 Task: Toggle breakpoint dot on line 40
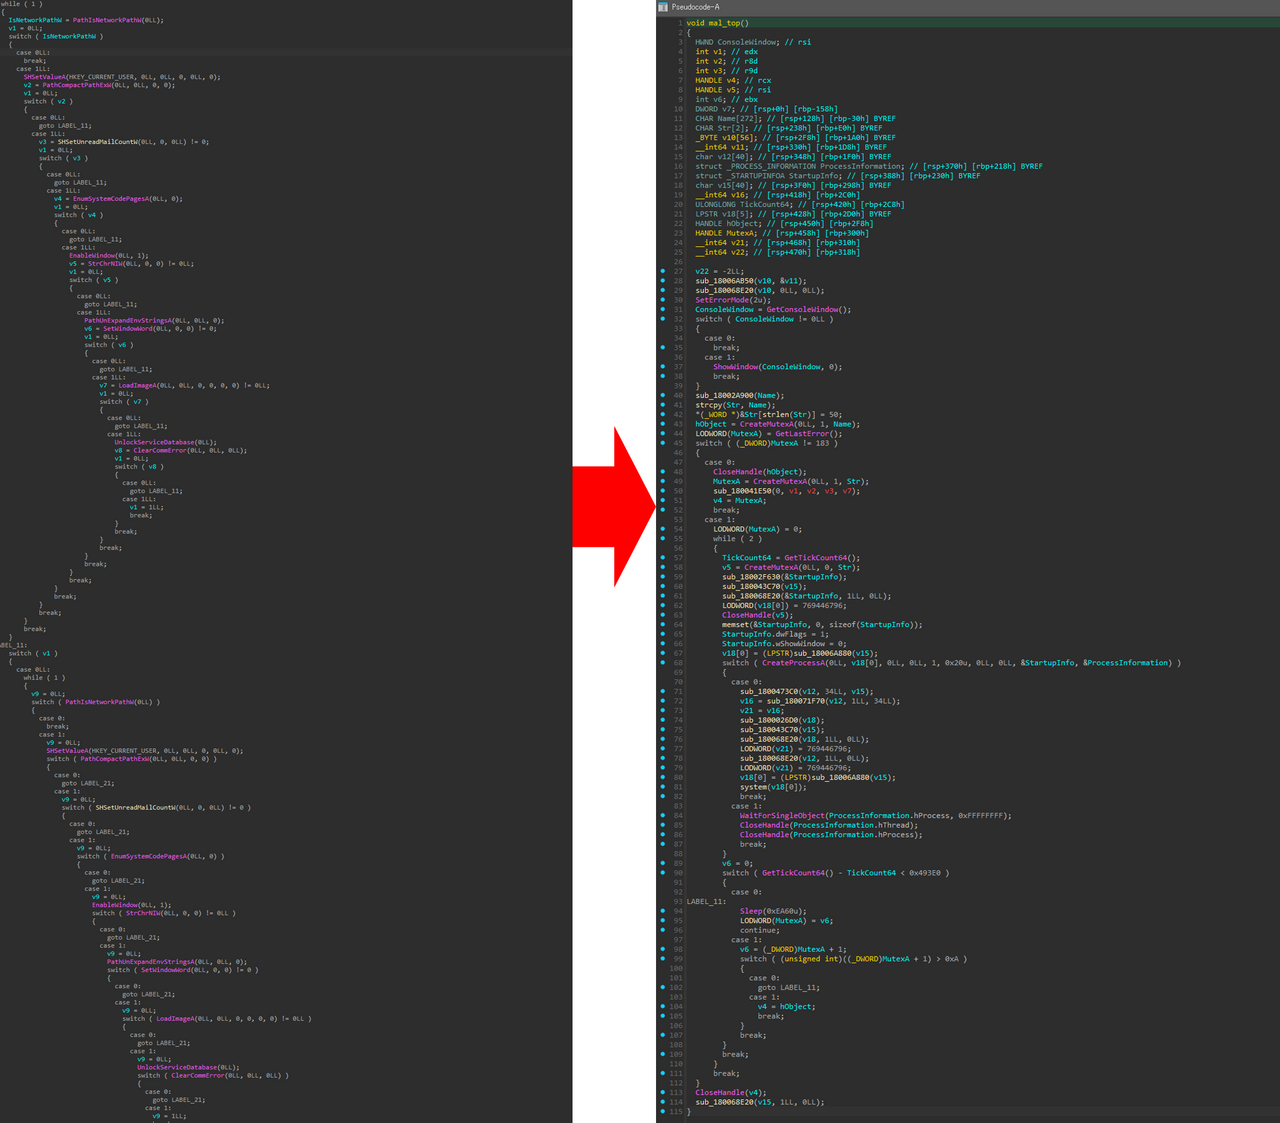(662, 395)
